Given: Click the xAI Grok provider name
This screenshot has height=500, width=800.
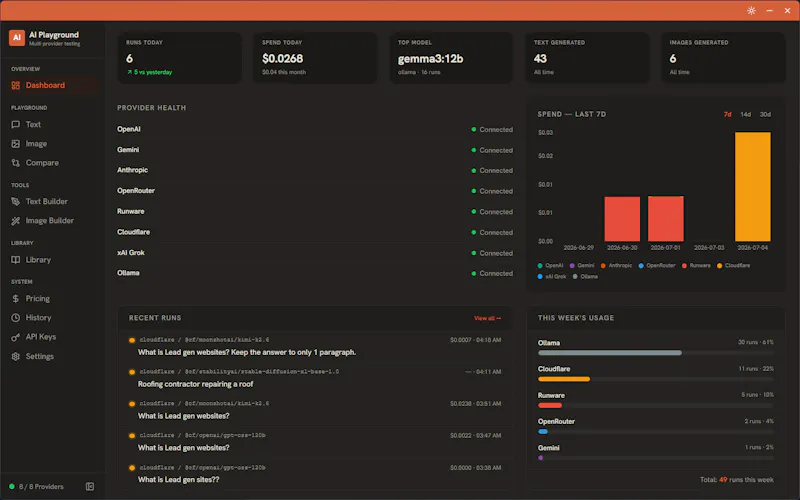Looking at the screenshot, I should [131, 253].
